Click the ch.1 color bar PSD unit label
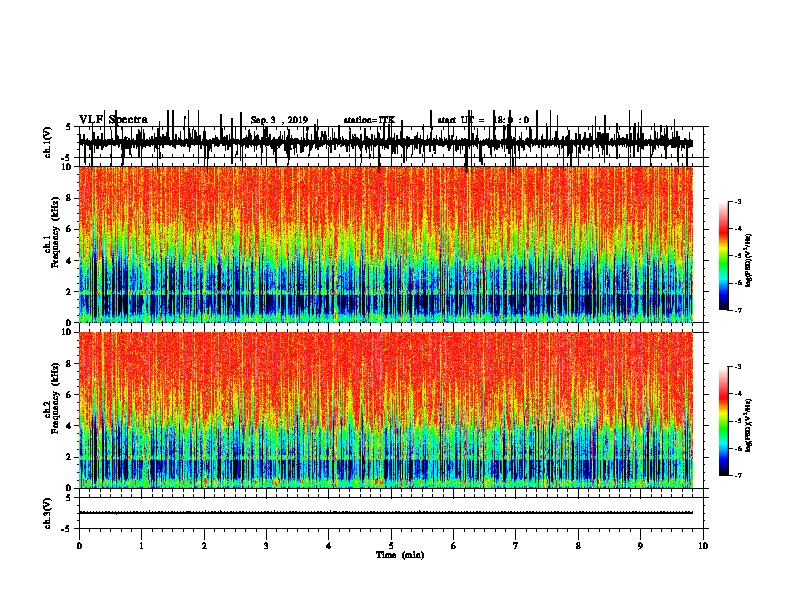The height and width of the screenshot is (612, 792). point(749,260)
